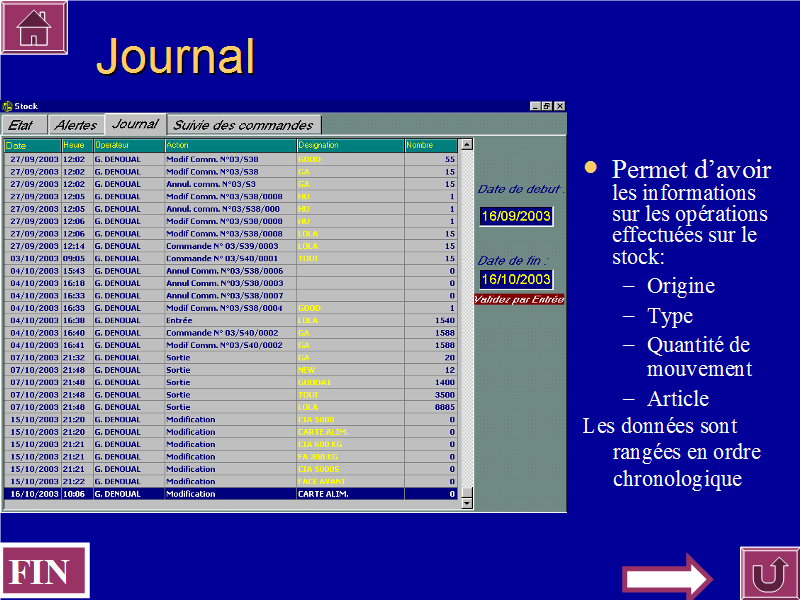Viewport: 800px width, 600px height.
Task: Minimize the Stock window
Action: click(x=535, y=106)
